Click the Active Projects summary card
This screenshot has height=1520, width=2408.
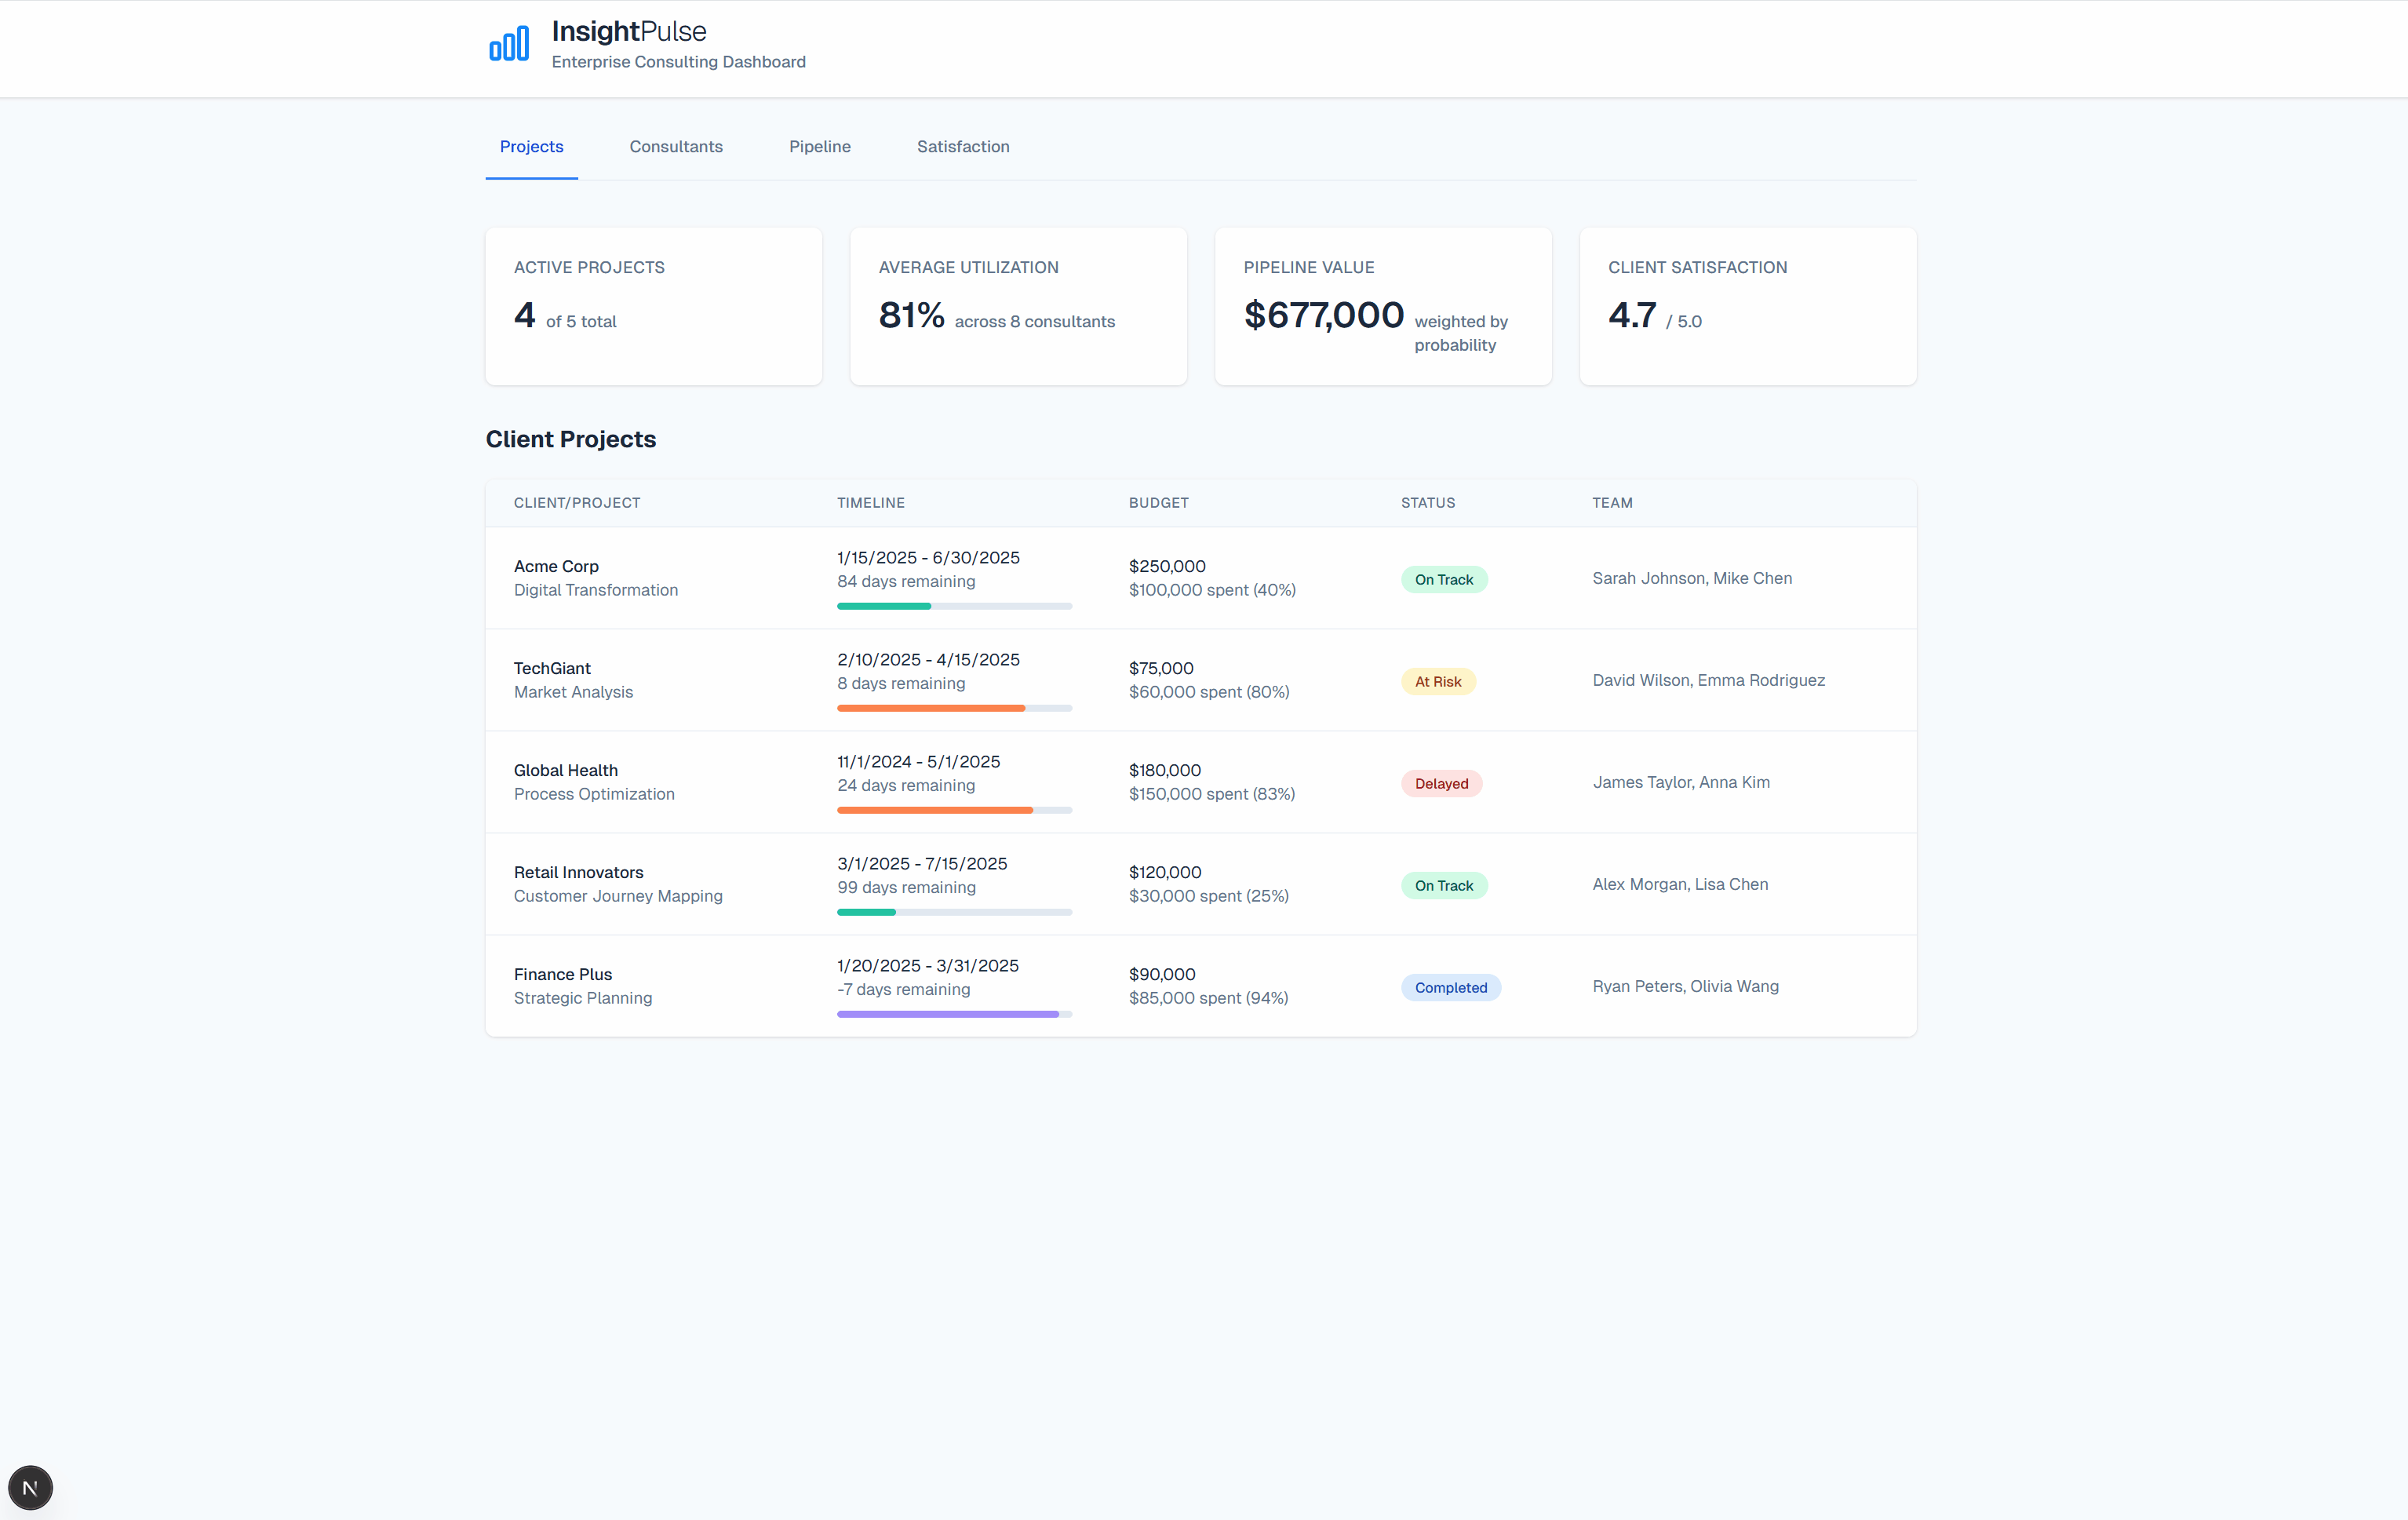[653, 306]
